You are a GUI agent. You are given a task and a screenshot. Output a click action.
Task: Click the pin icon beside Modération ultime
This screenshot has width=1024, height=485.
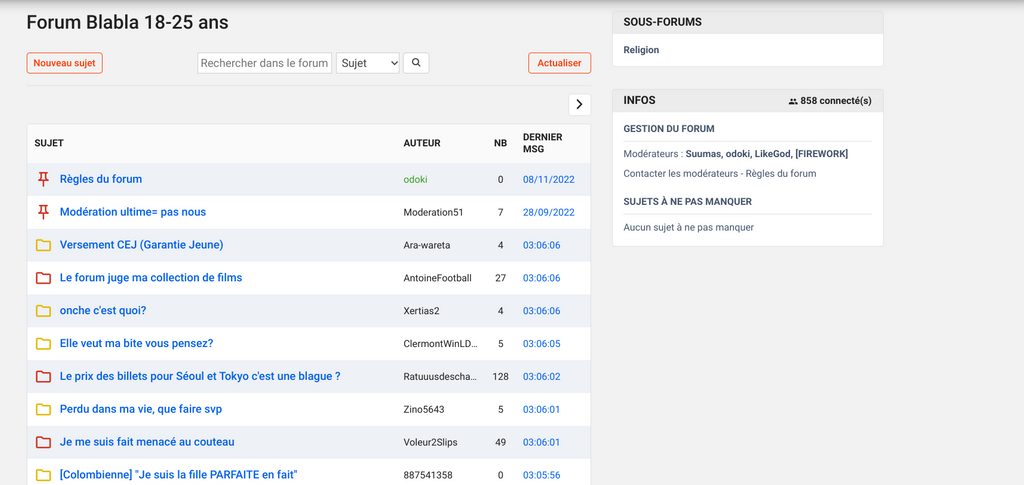click(43, 212)
